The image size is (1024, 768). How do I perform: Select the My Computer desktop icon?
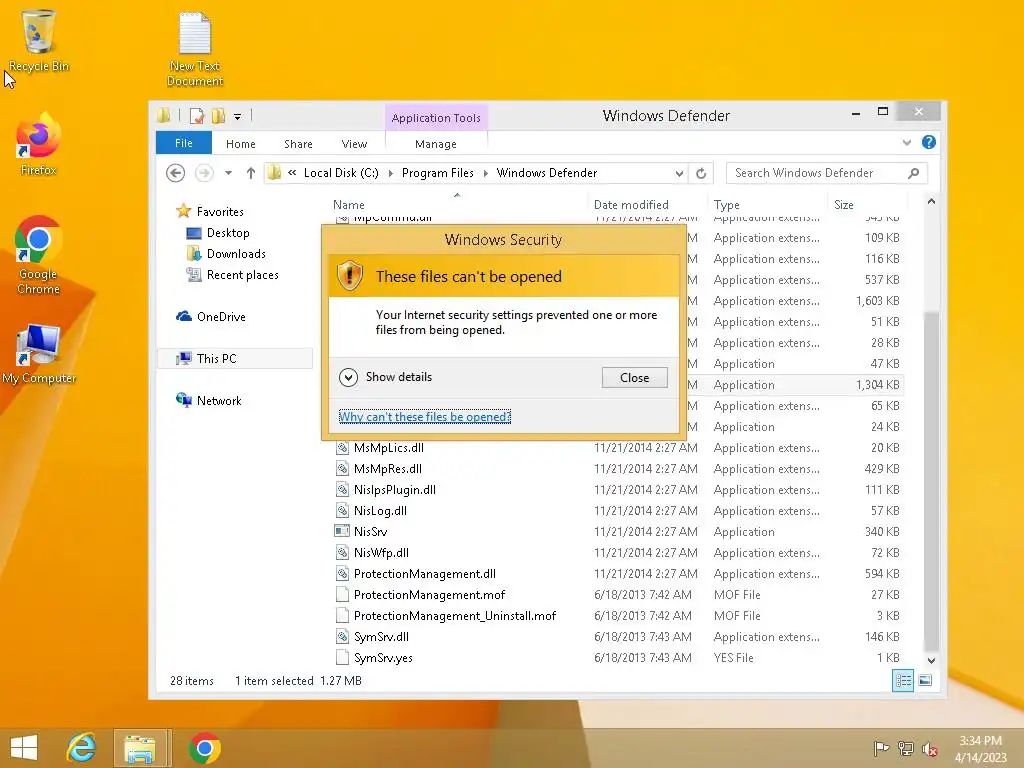(x=39, y=355)
